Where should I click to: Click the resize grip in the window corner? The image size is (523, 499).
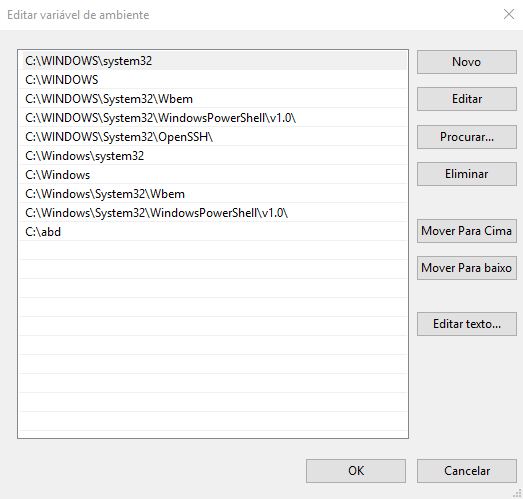click(518, 494)
